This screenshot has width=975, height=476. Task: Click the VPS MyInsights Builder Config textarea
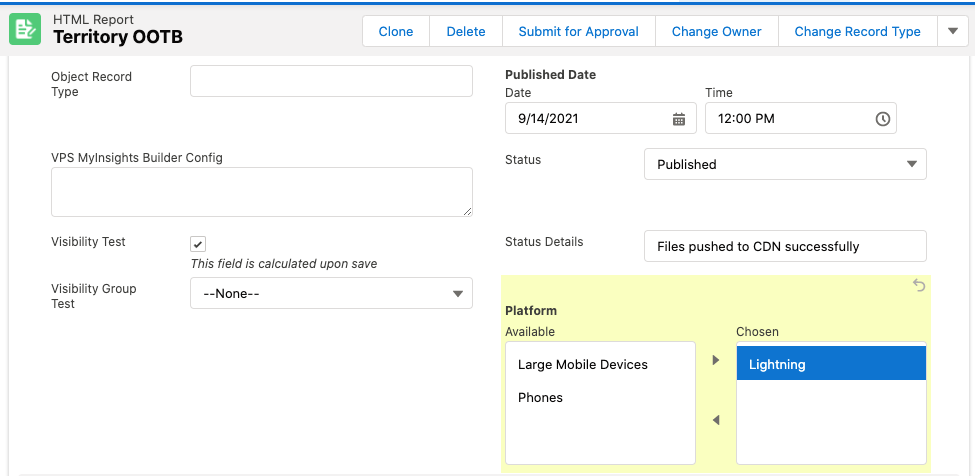[261, 192]
